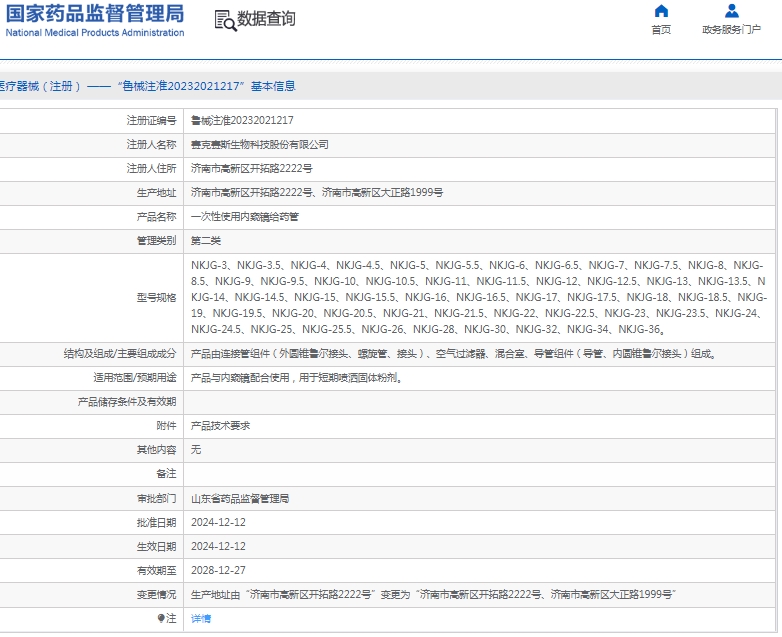
Task: Select the 生产地址 address value
Action: [317, 193]
